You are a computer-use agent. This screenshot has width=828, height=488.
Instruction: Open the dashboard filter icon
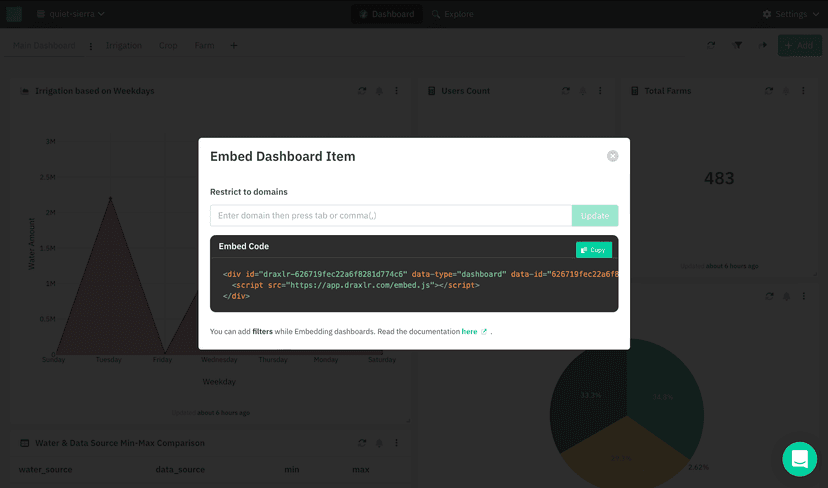[737, 45]
